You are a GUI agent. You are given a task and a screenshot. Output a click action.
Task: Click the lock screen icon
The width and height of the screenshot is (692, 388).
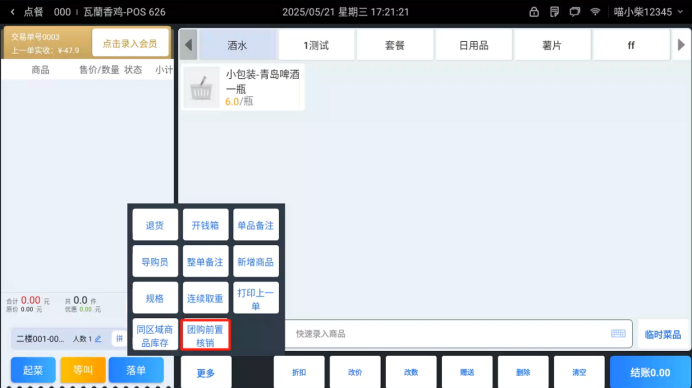pos(534,12)
